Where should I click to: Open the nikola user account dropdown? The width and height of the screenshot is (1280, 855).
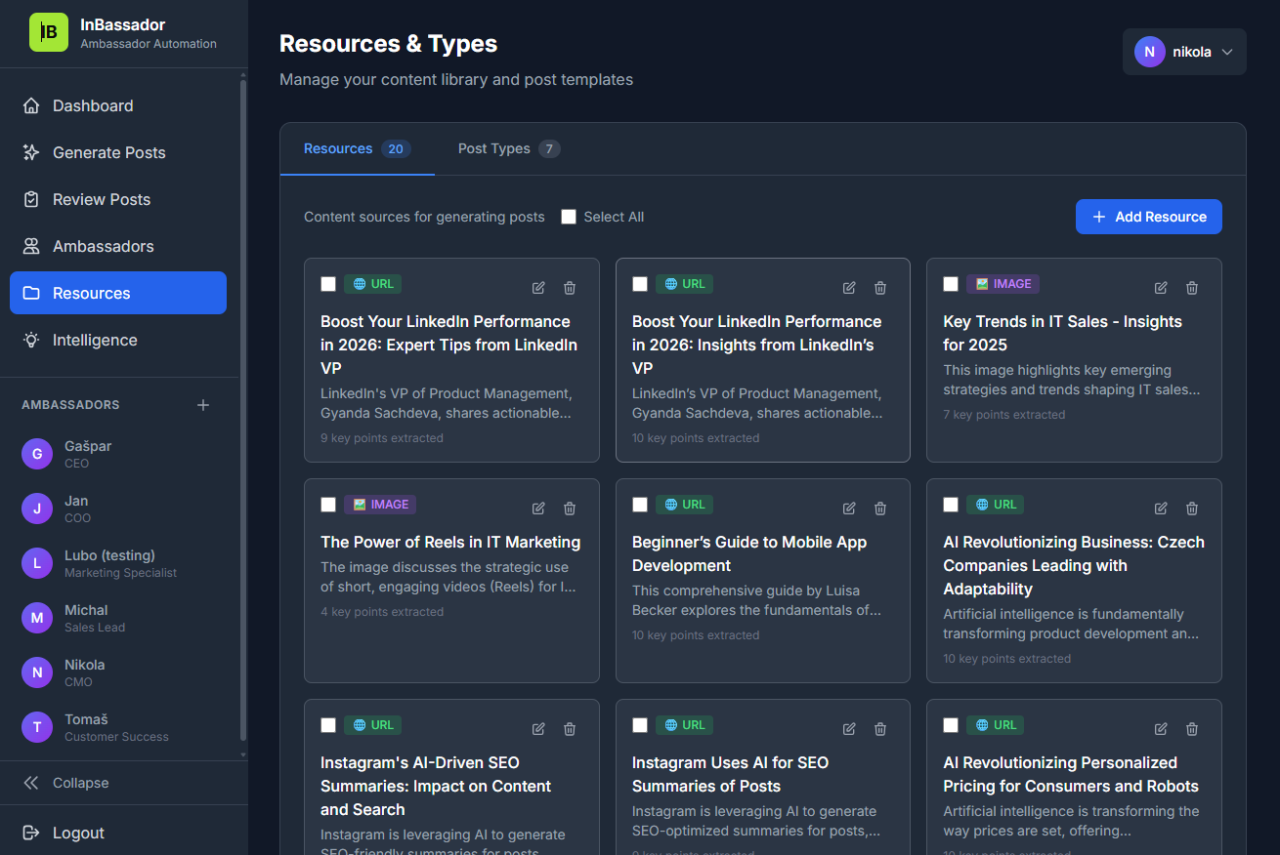tap(1184, 52)
